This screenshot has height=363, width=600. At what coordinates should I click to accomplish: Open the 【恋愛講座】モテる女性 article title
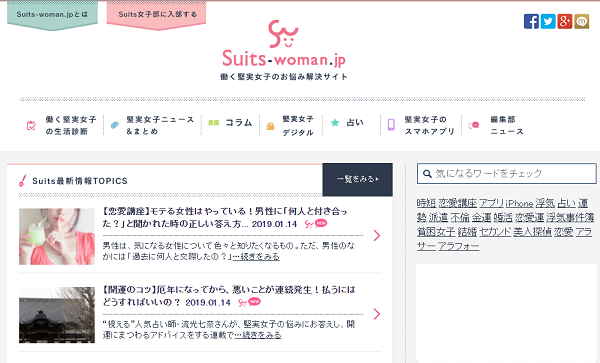pos(225,217)
